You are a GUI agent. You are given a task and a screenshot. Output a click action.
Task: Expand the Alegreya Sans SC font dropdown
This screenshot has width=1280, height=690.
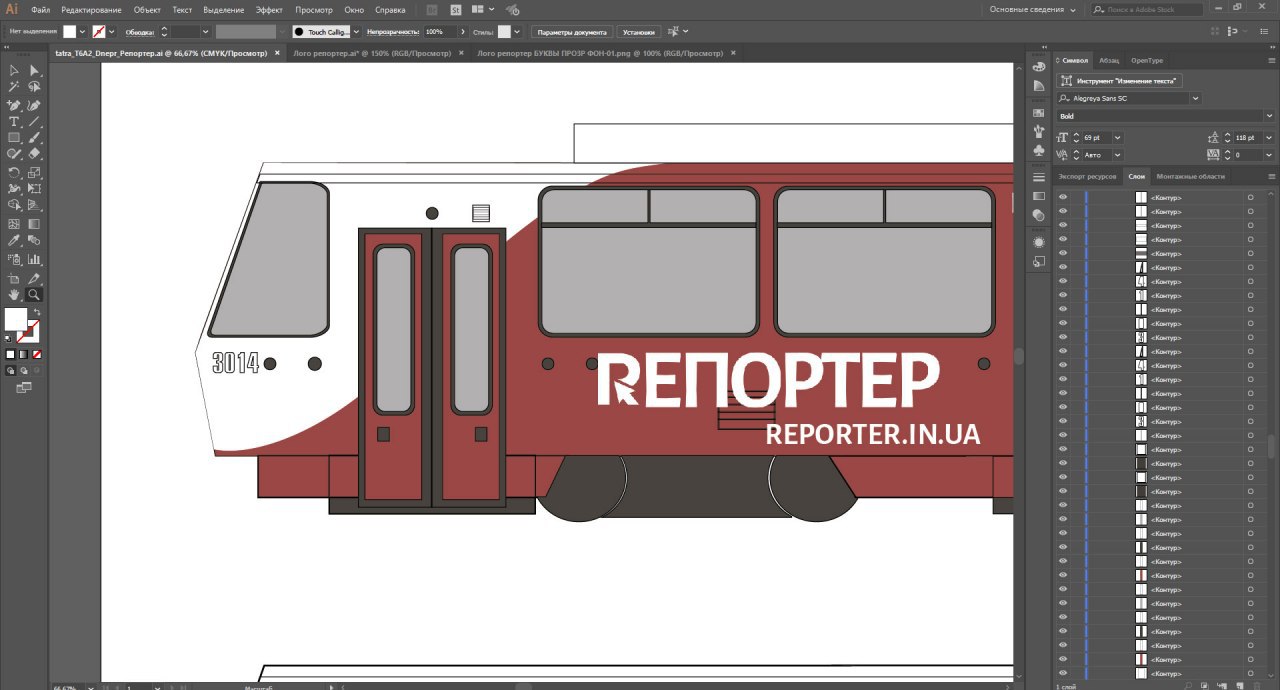click(x=1196, y=99)
